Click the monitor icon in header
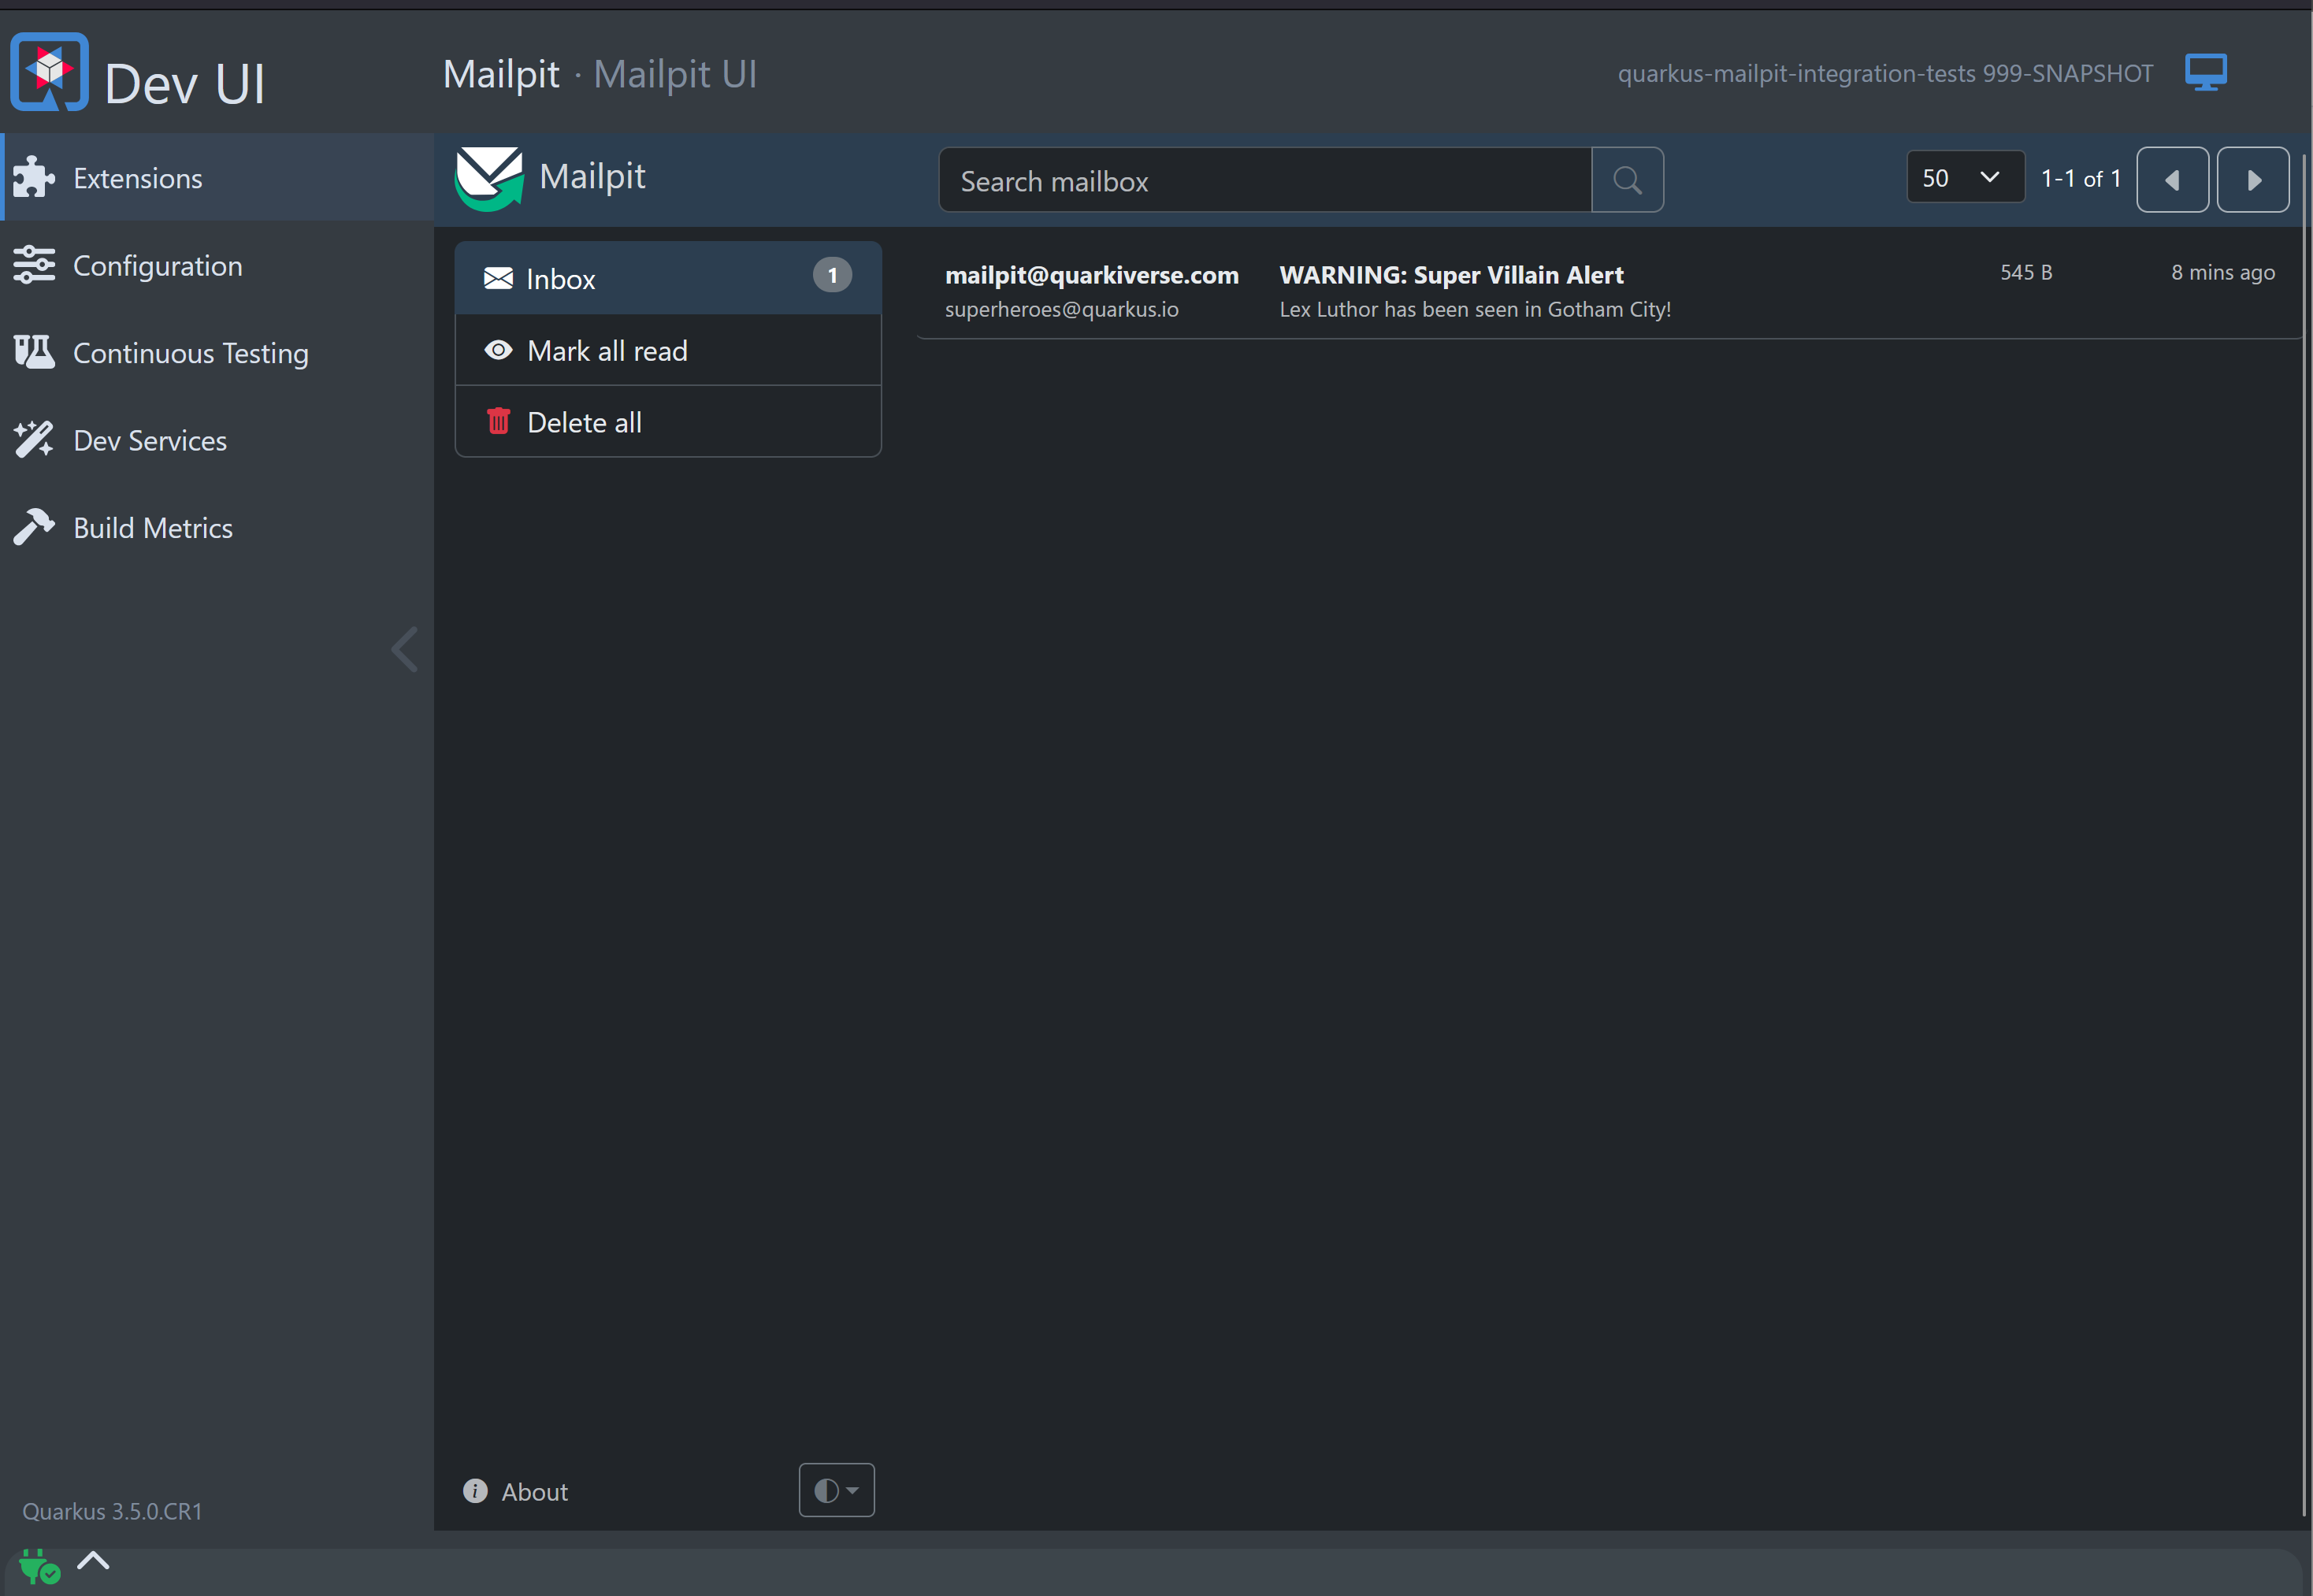Image resolution: width=2313 pixels, height=1596 pixels. (2205, 73)
